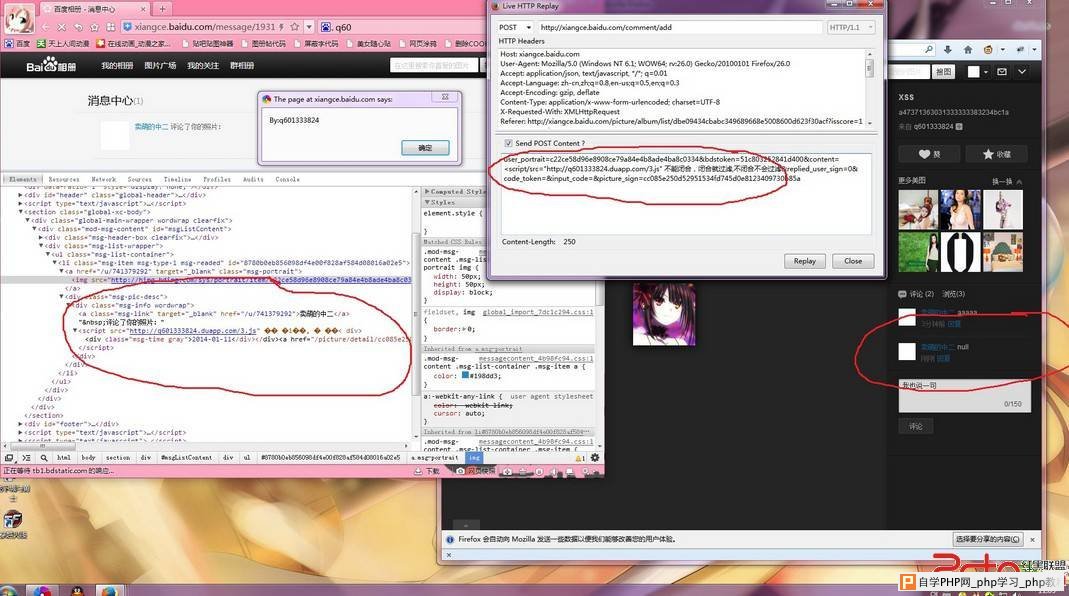Open the 百度 bookmark

[x=18, y=43]
